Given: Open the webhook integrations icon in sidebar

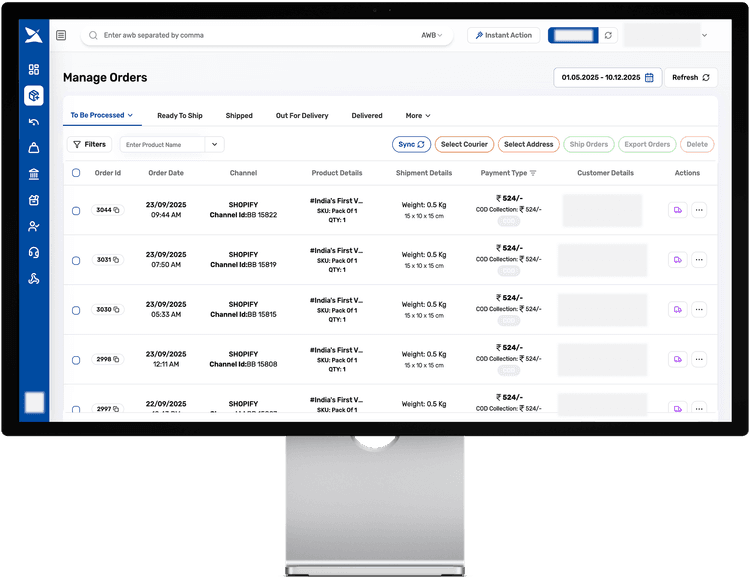Looking at the screenshot, I should 33,278.
